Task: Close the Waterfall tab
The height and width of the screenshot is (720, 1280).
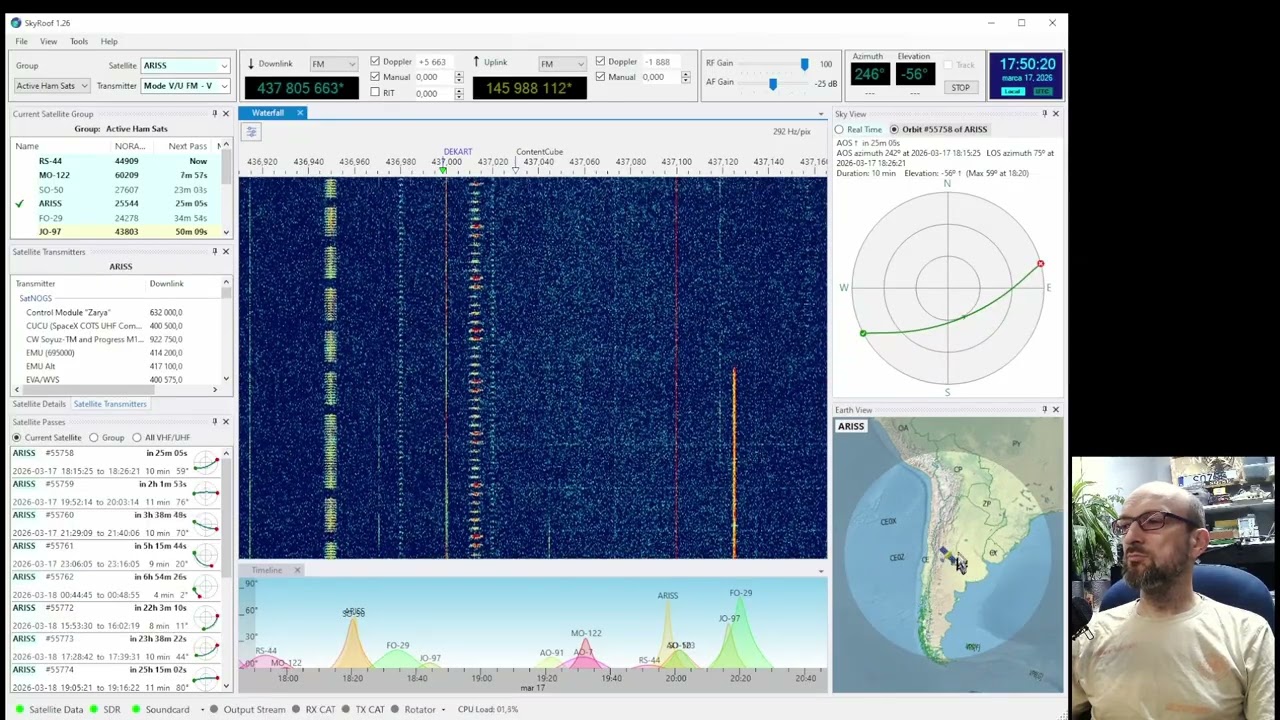Action: 299,113
